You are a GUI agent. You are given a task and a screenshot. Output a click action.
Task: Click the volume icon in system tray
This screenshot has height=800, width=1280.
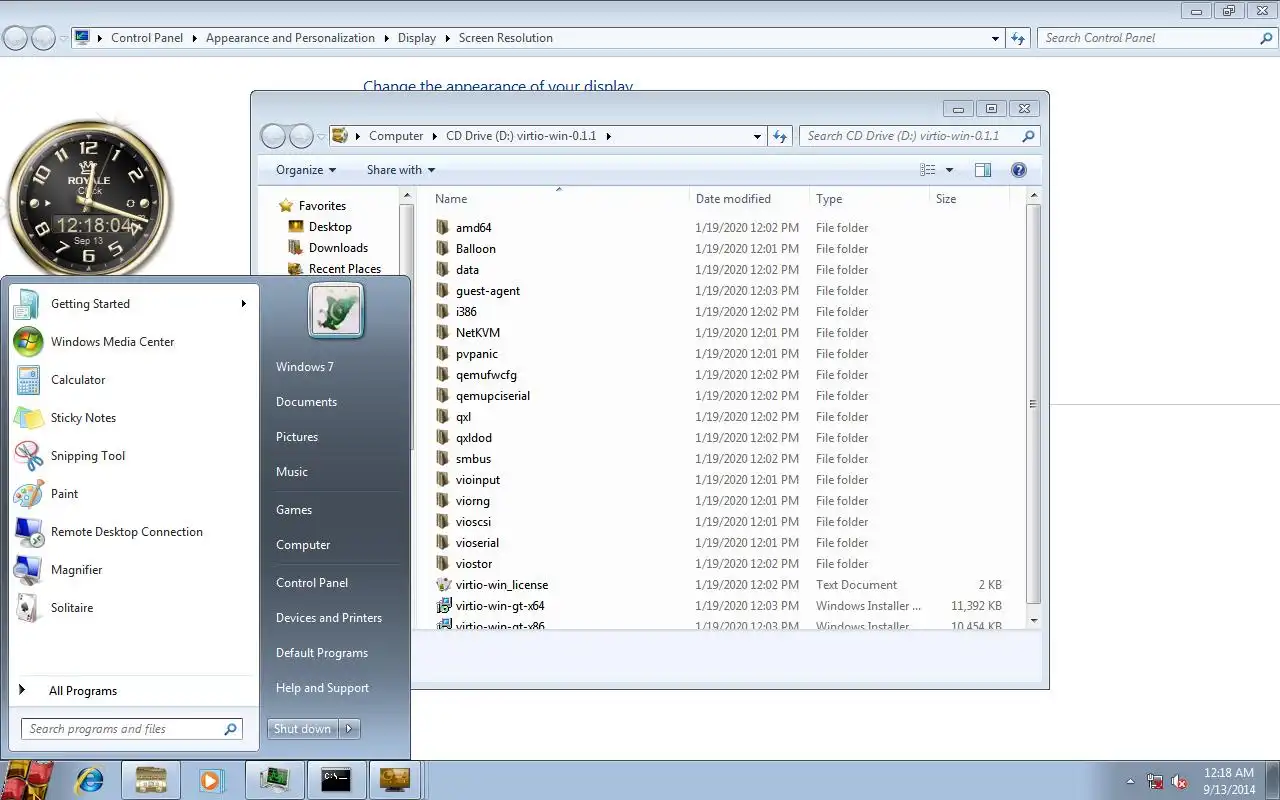coord(1179,781)
